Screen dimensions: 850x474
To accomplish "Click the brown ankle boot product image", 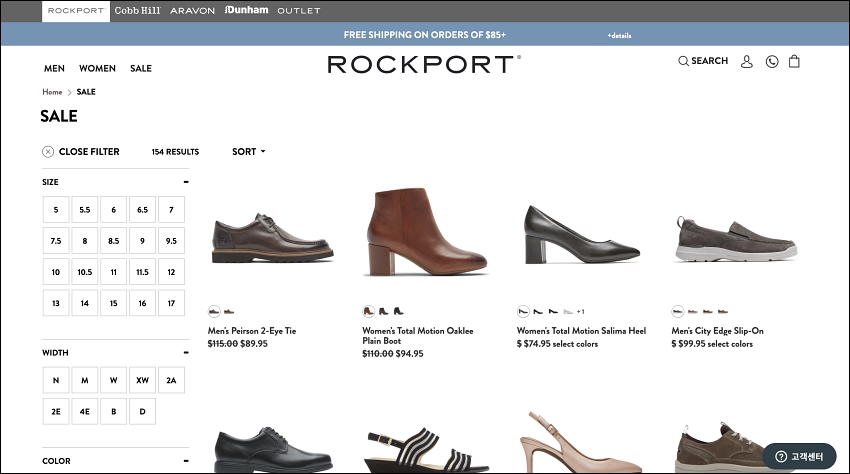I will [427, 232].
